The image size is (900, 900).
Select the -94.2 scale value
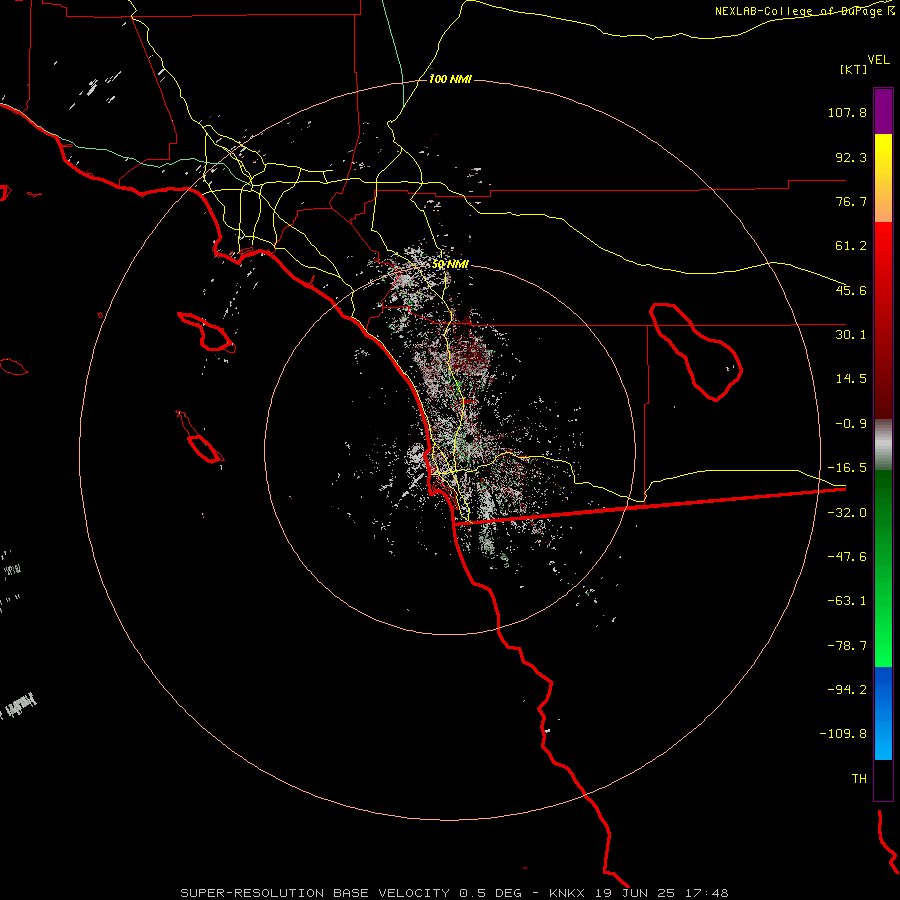[x=847, y=689]
